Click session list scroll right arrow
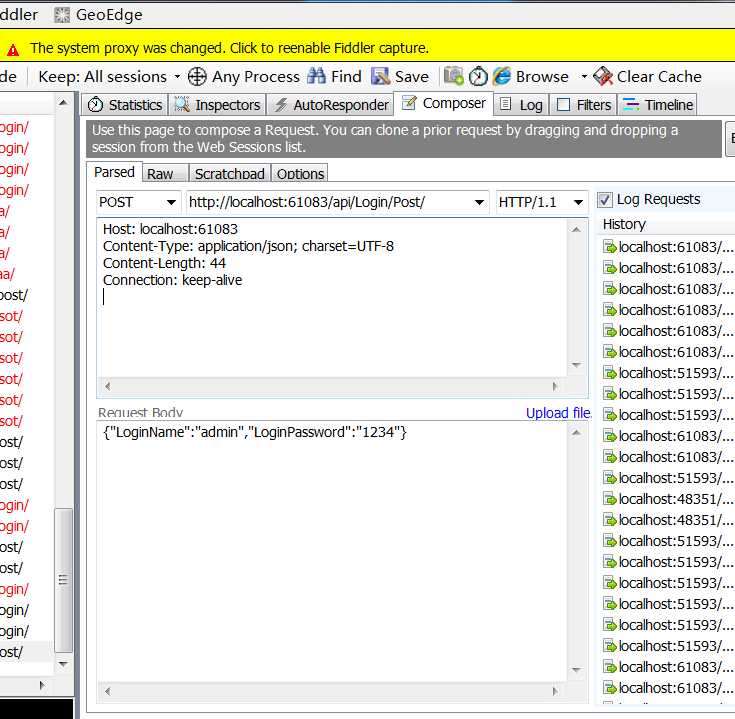The width and height of the screenshot is (735, 719). [x=42, y=685]
